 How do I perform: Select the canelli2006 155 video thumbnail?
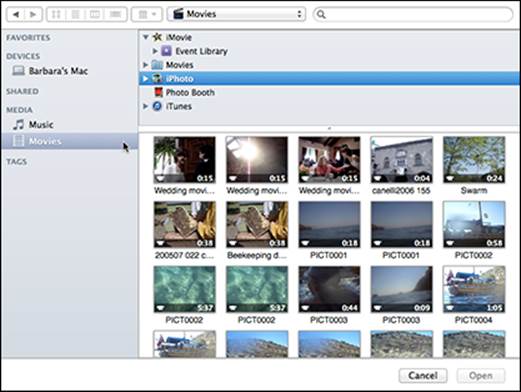click(402, 160)
